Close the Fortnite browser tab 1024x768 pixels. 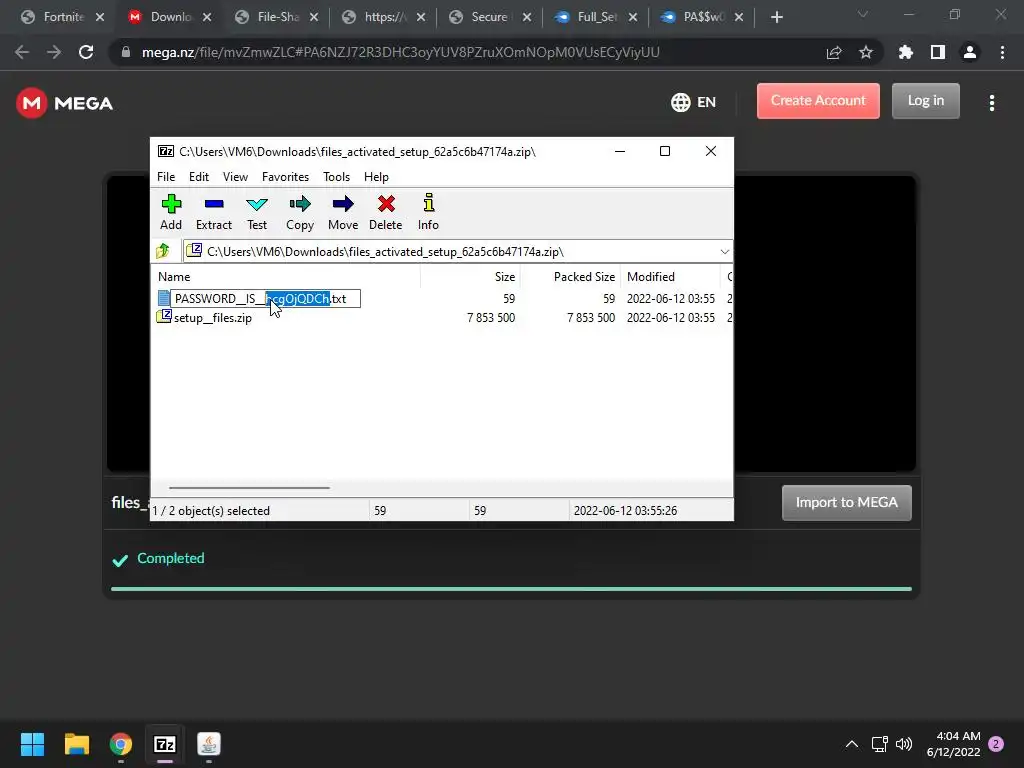(100, 17)
